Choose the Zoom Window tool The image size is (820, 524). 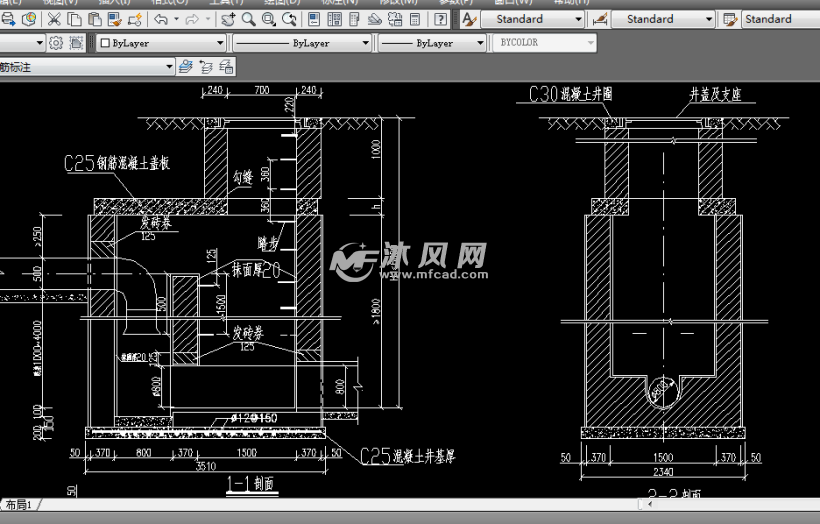point(270,19)
